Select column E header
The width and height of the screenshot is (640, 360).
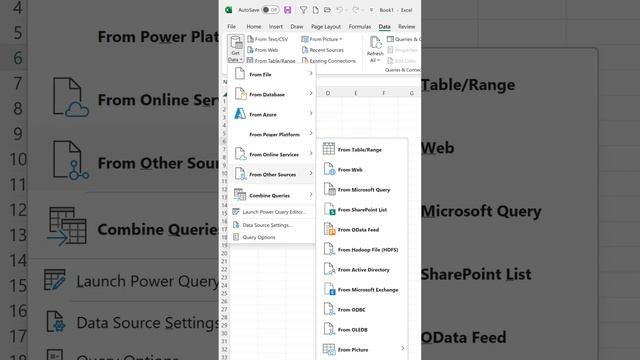[356, 93]
